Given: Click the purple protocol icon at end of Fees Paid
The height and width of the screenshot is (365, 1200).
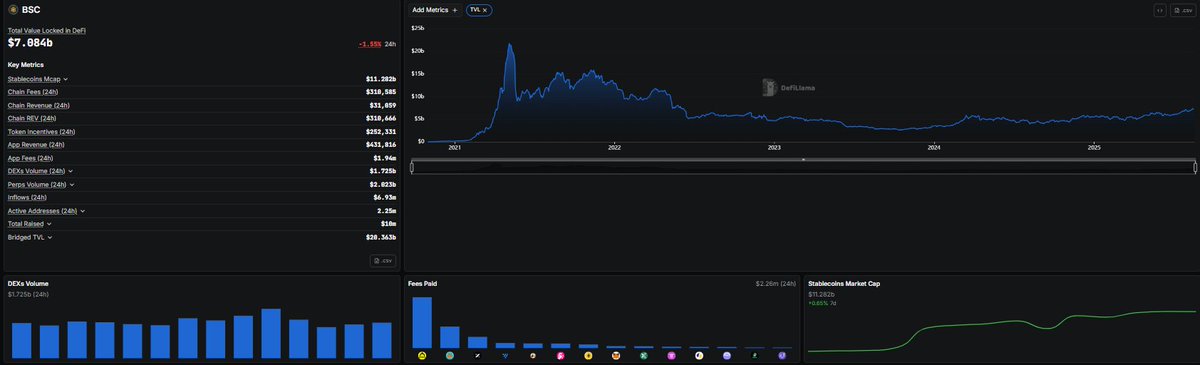Looking at the screenshot, I should point(782,355).
